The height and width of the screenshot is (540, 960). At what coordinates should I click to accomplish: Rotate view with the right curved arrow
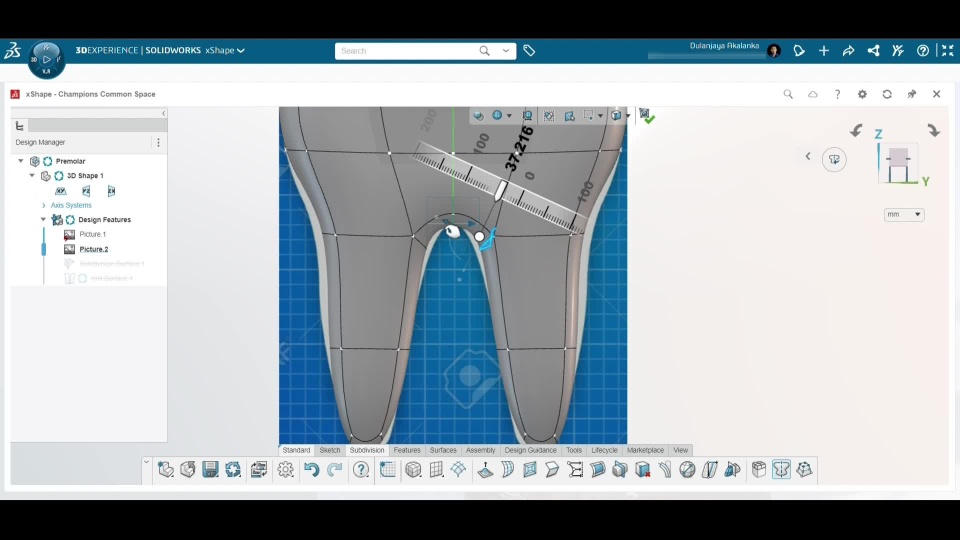[x=933, y=130]
